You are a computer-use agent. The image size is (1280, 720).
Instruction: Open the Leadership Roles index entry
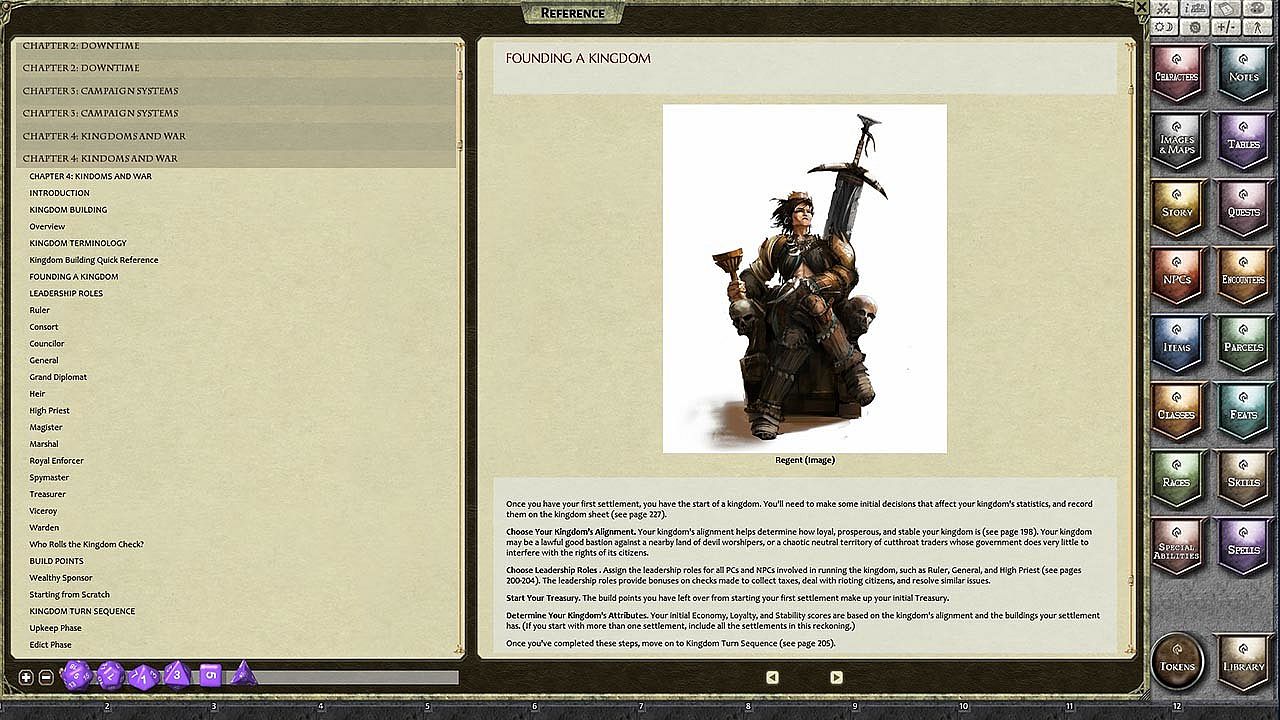click(x=66, y=293)
